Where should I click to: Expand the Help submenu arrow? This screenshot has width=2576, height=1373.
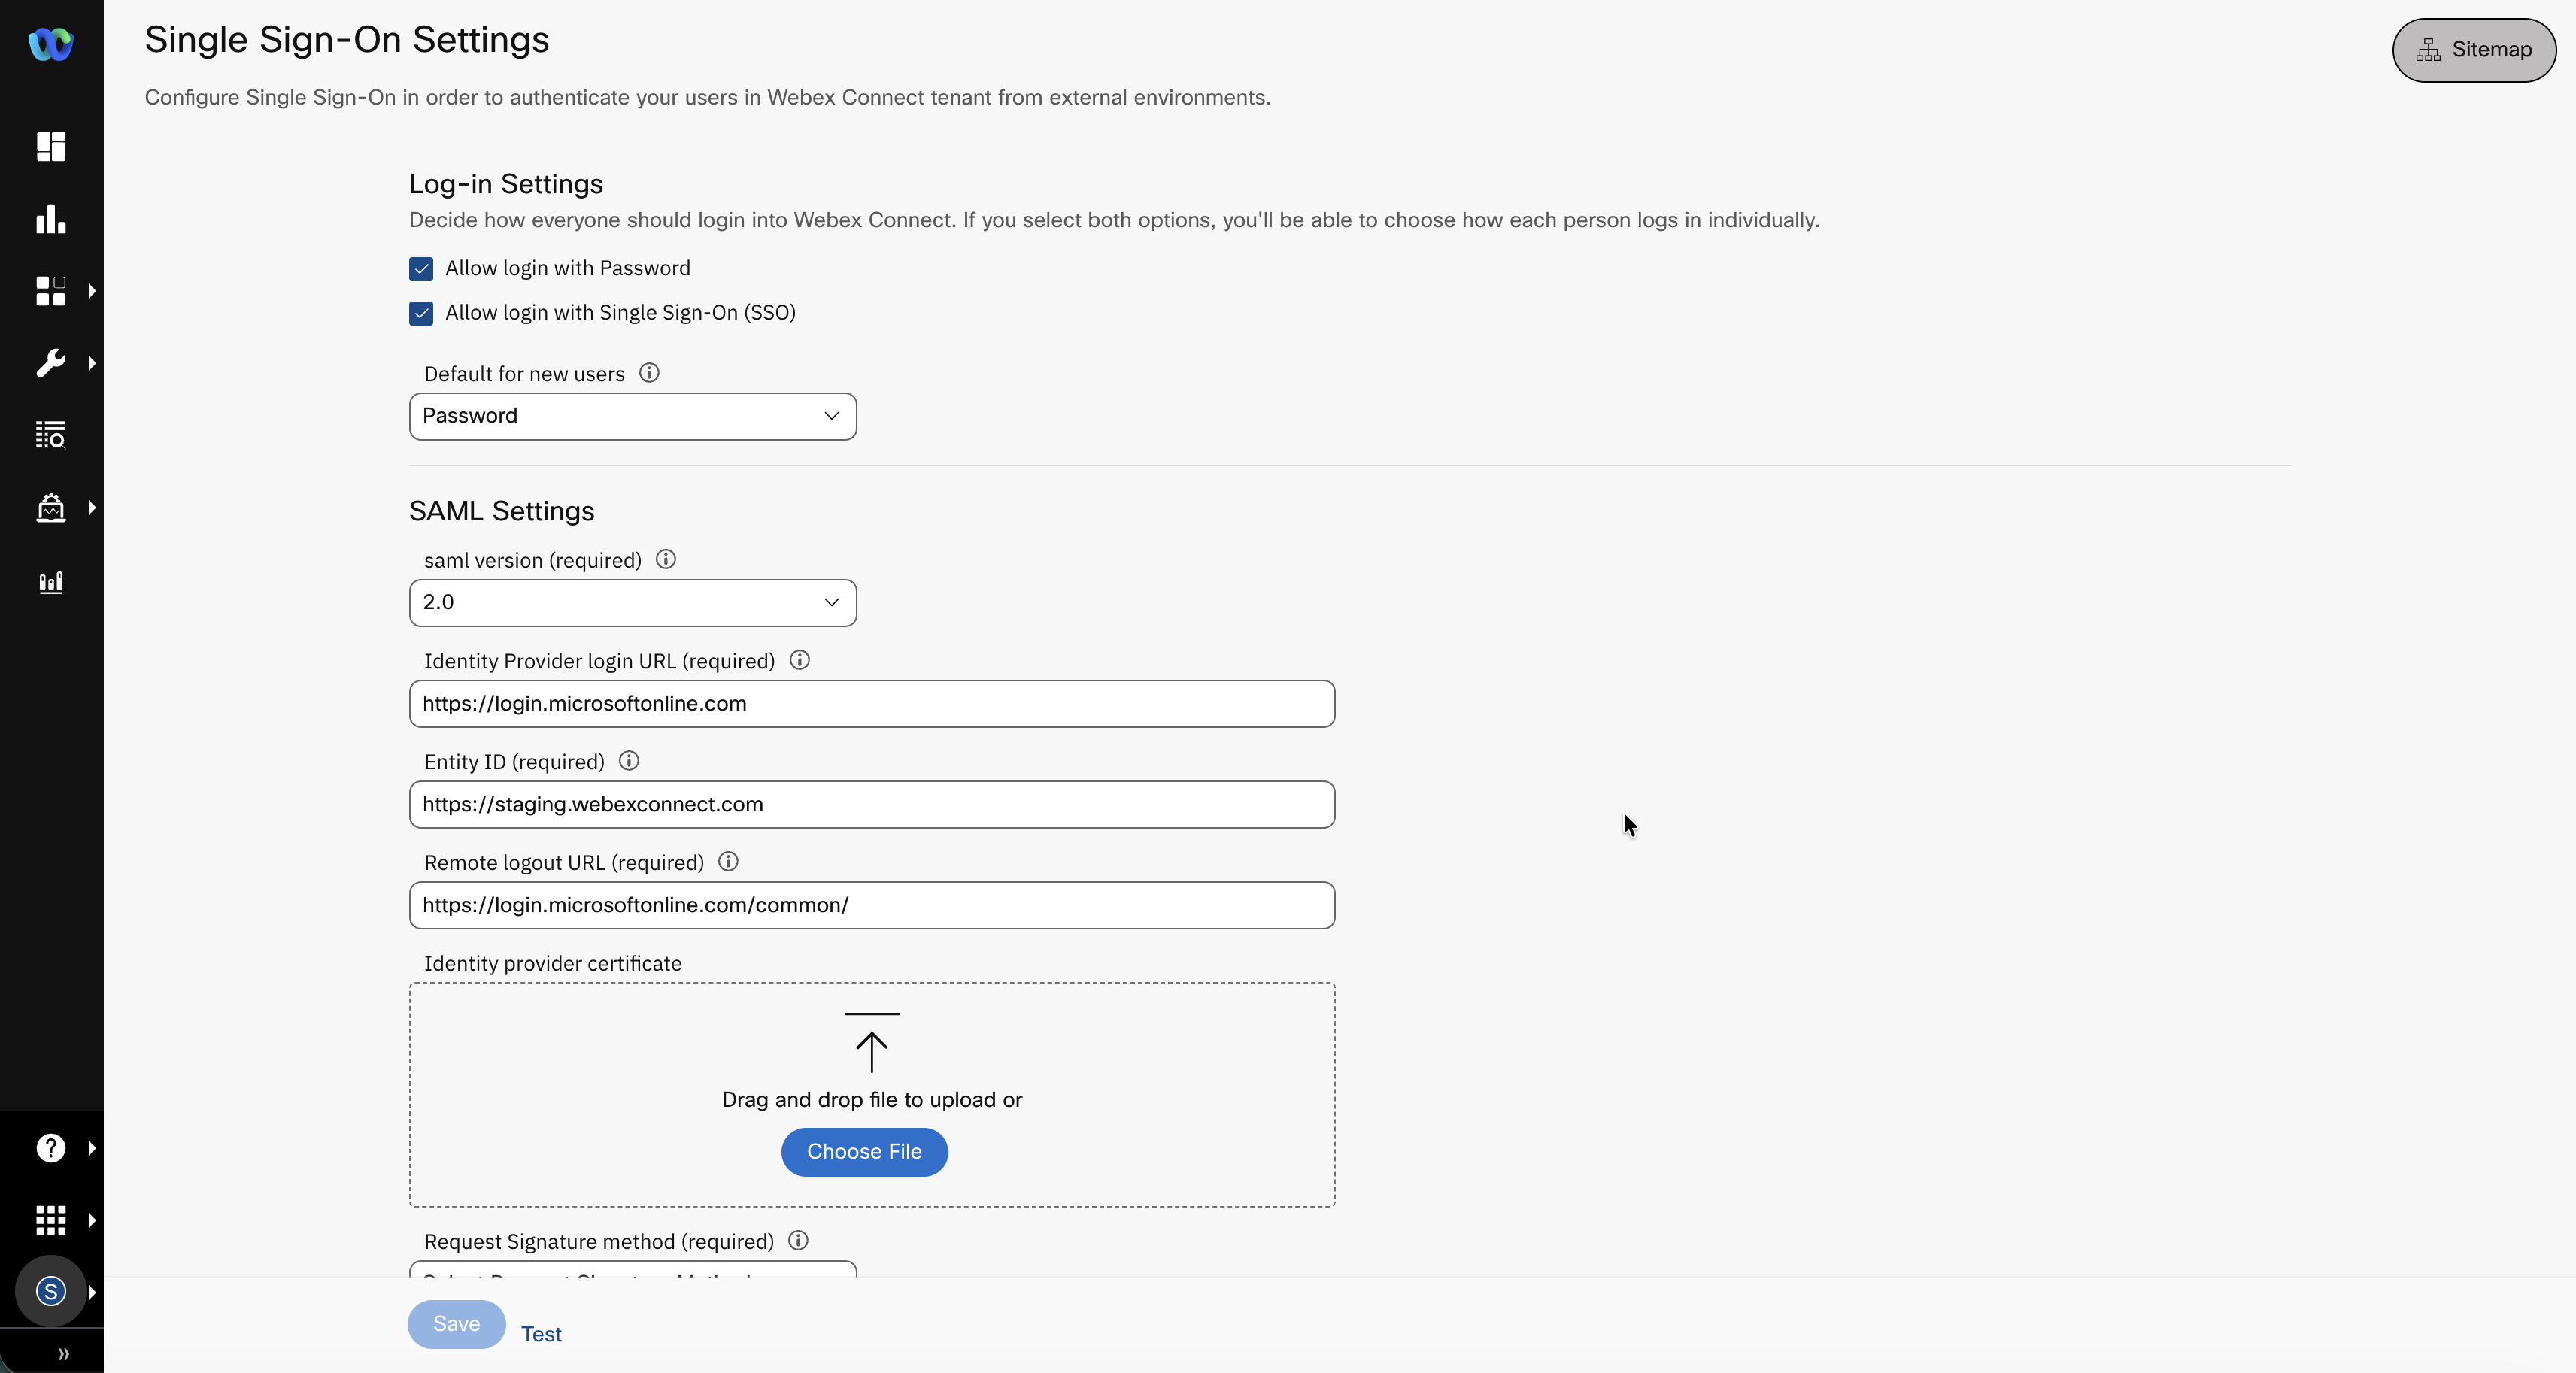(92, 1148)
